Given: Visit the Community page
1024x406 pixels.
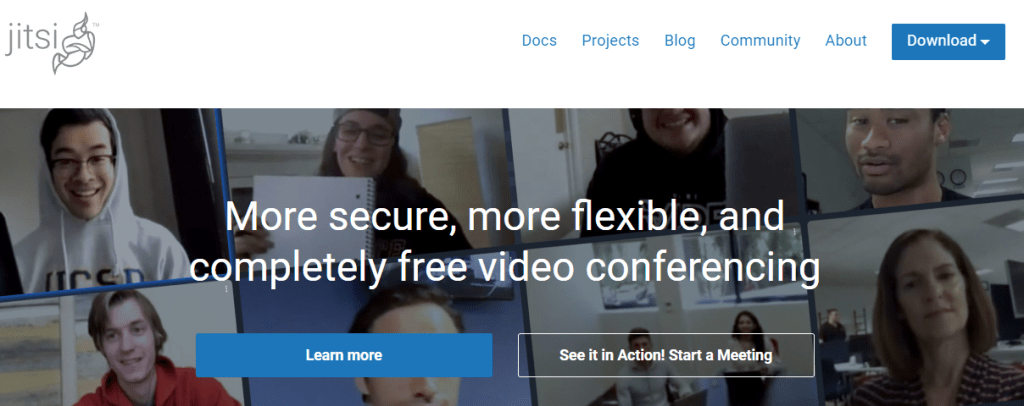Looking at the screenshot, I should point(760,40).
